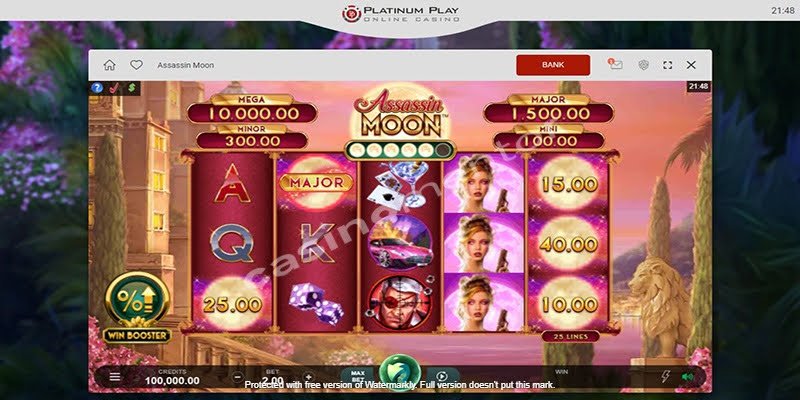This screenshot has height=400, width=800.
Task: Activate the Win Booster feature
Action: (137, 307)
